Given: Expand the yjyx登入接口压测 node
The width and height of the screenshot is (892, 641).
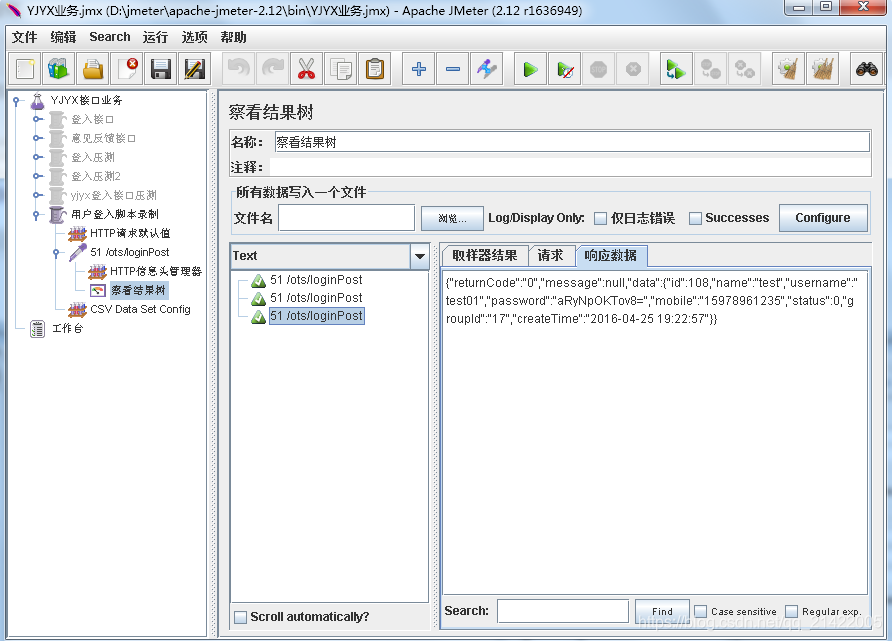Looking at the screenshot, I should click(36, 195).
